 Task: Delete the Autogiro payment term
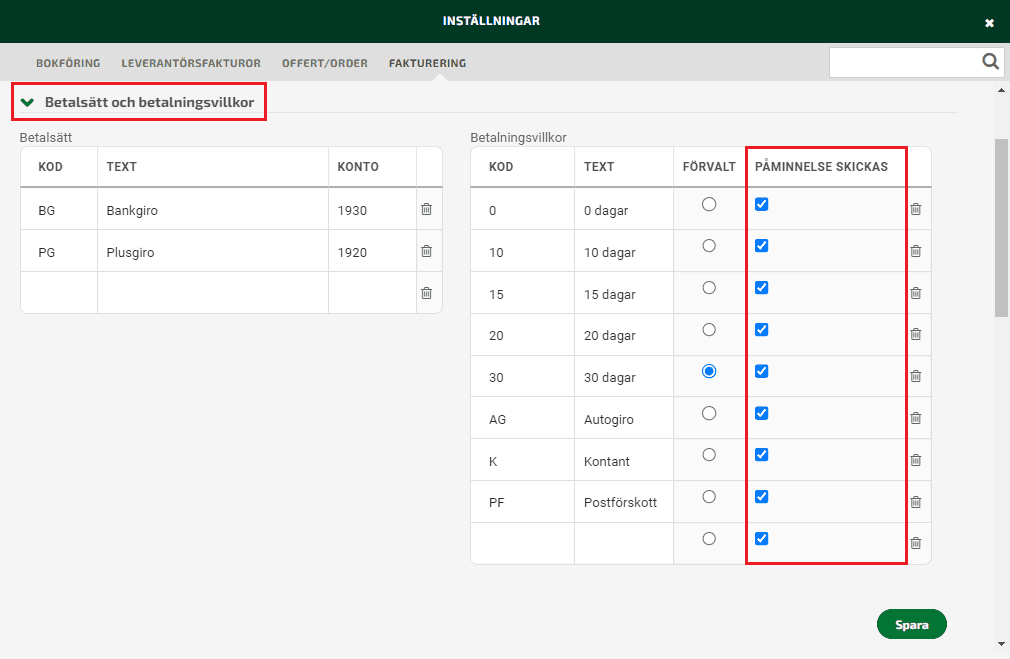[916, 418]
